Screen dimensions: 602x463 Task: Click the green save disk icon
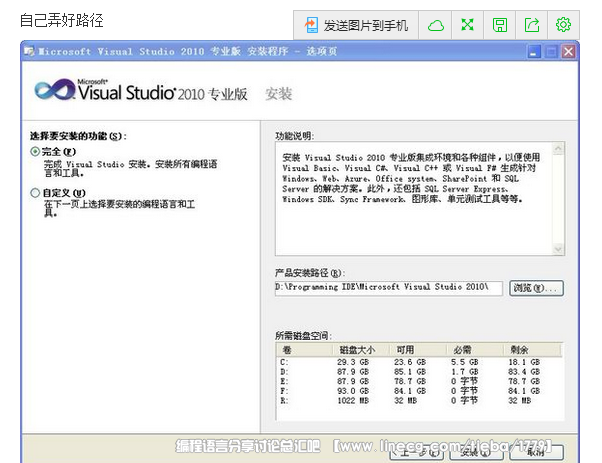(499, 25)
